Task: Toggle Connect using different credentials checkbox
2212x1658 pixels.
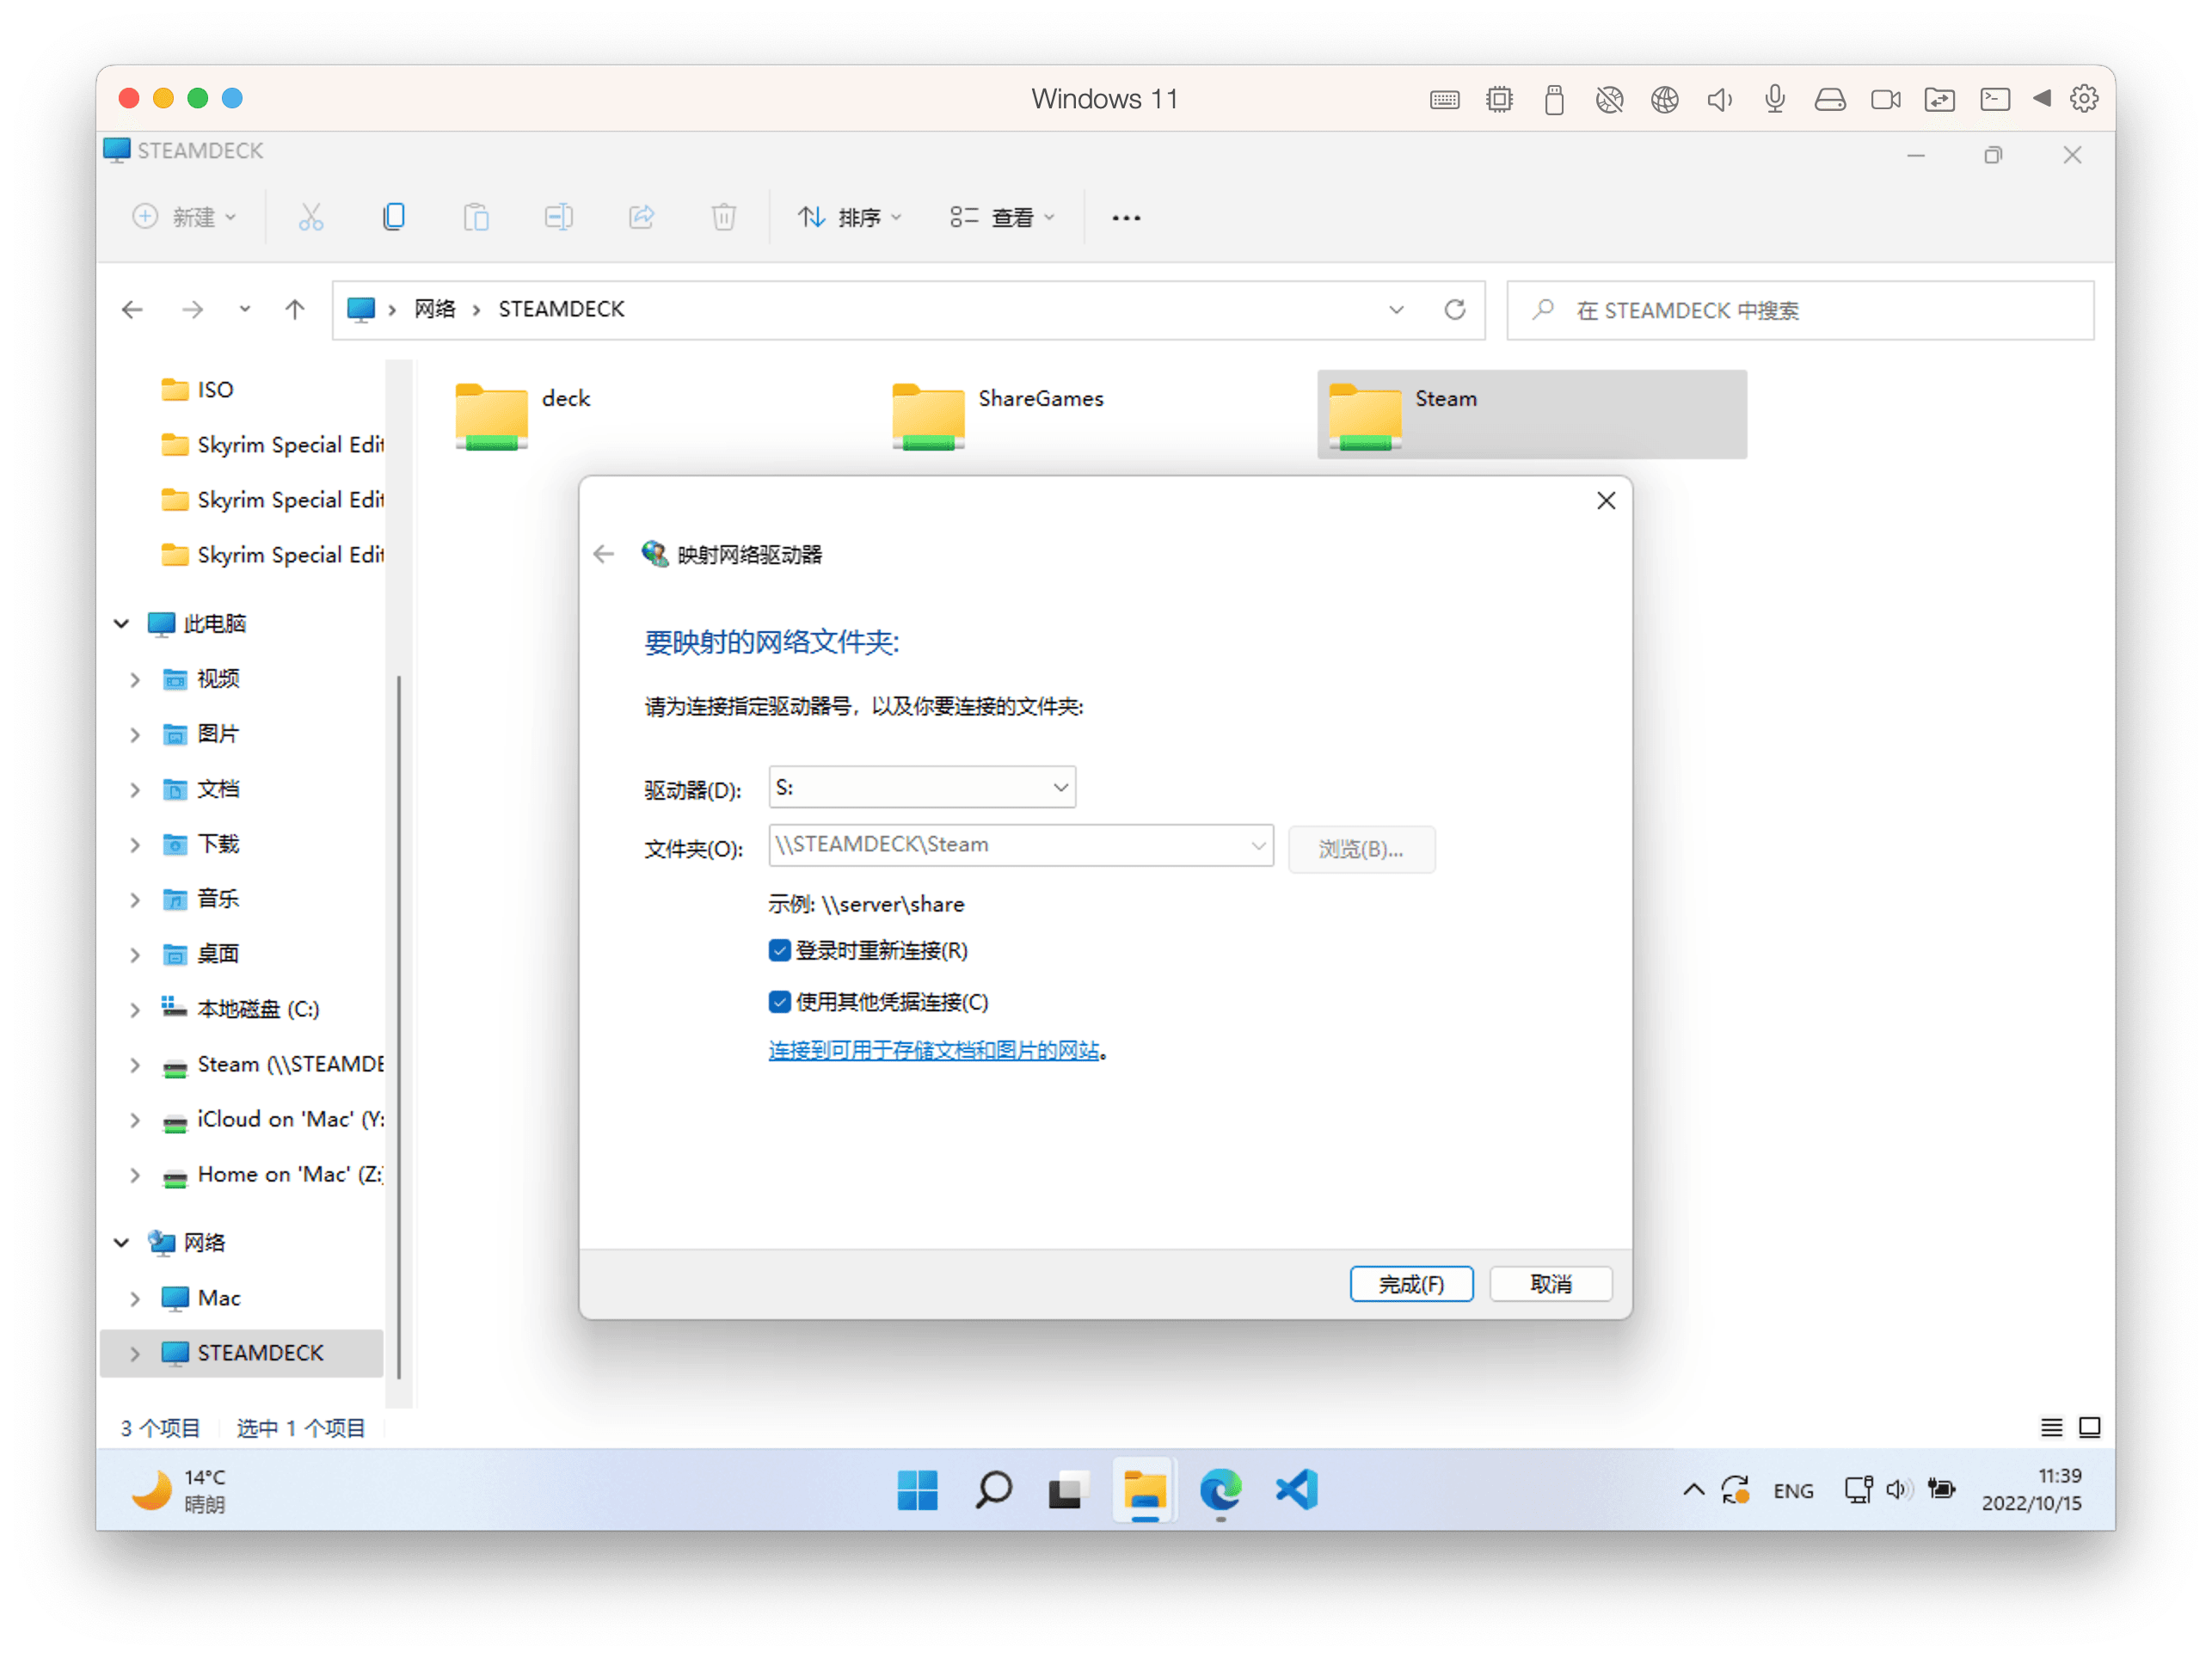Action: click(x=780, y=1002)
